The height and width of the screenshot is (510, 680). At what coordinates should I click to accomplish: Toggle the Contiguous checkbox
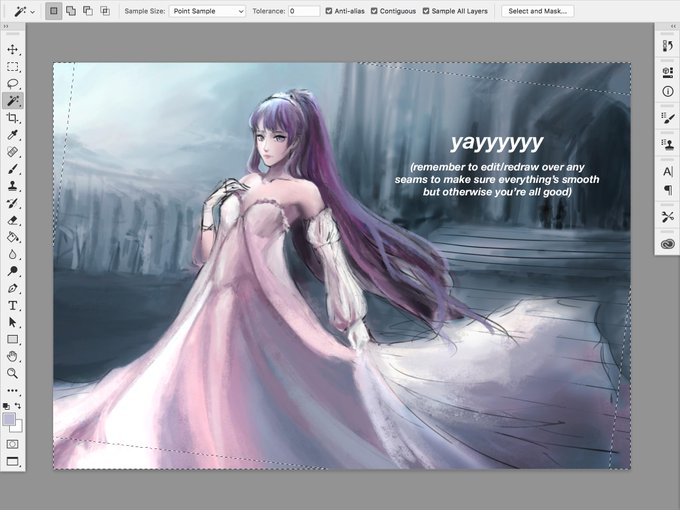click(374, 11)
